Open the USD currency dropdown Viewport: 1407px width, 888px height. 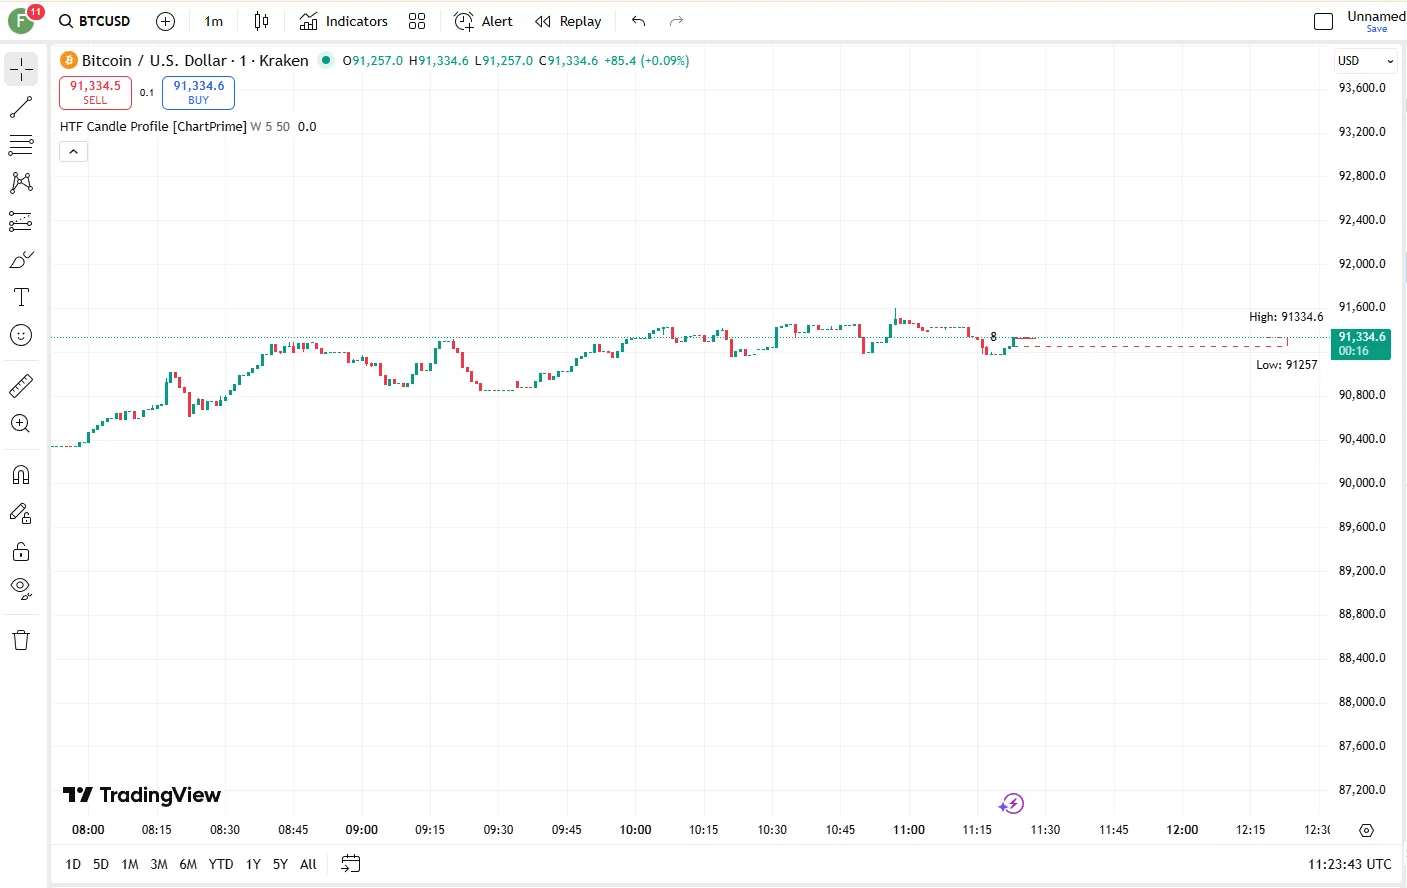click(x=1365, y=61)
